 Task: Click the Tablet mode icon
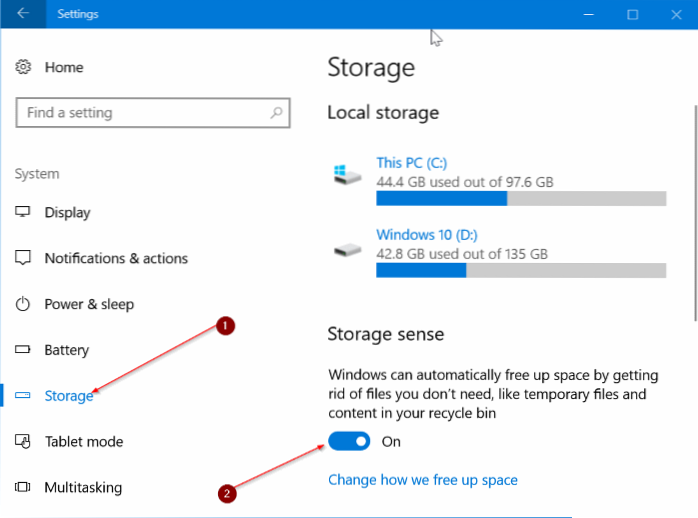click(23, 442)
